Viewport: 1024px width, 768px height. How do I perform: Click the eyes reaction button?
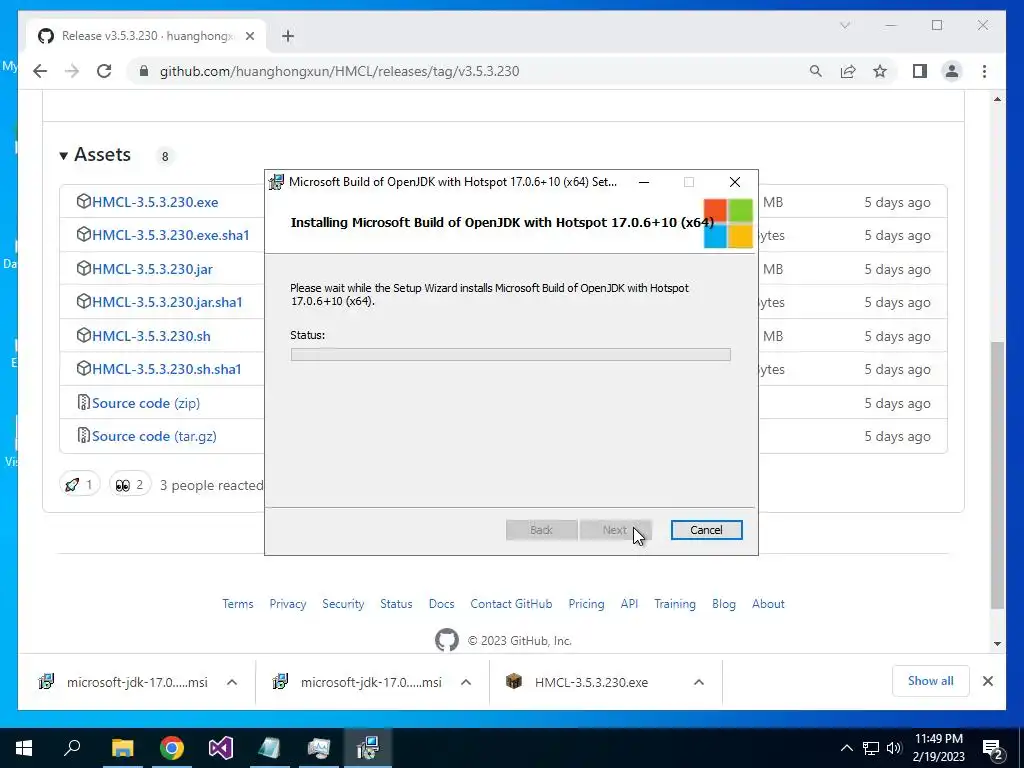point(130,485)
